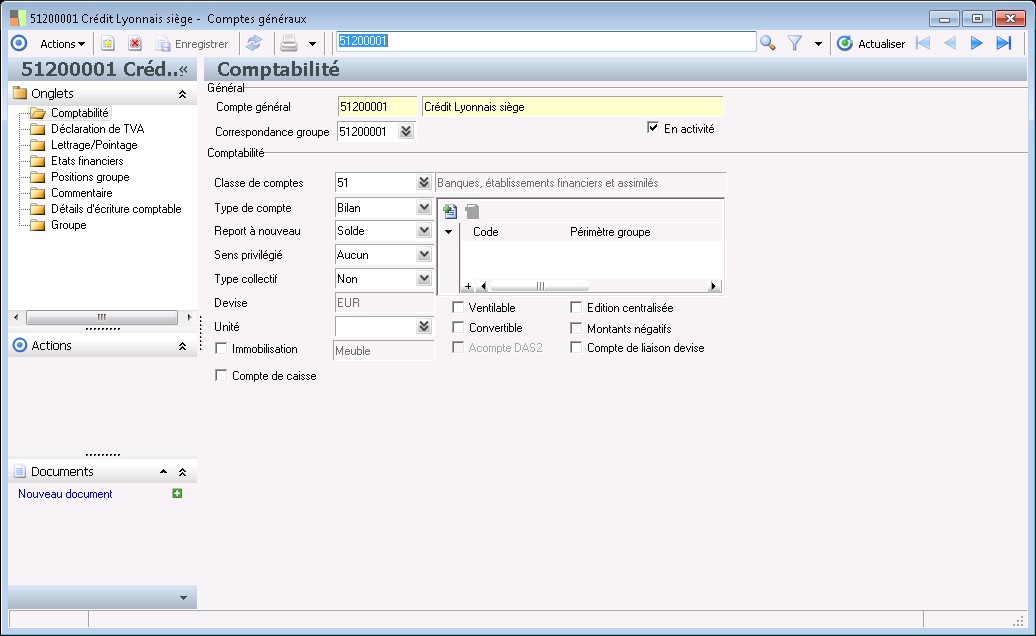1036x636 pixels.
Task: Select the Comptabilité tab in tree
Action: (x=79, y=113)
